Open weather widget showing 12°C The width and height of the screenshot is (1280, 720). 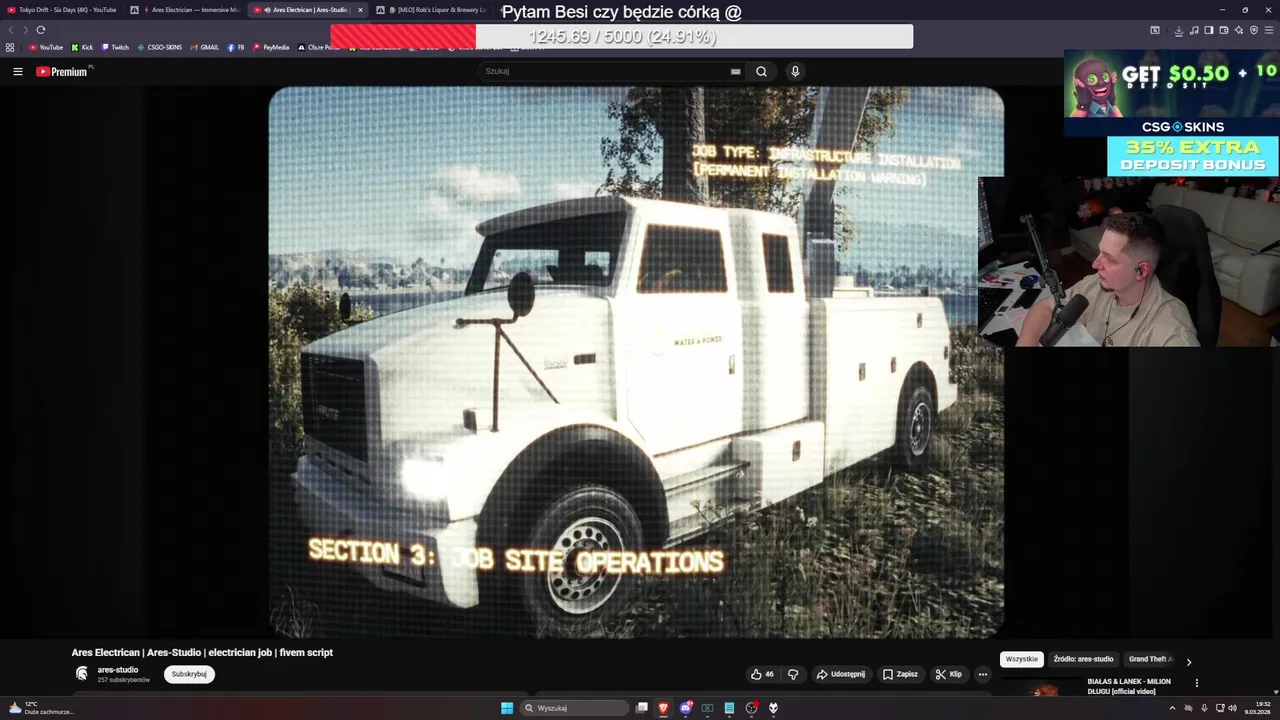pyautogui.click(x=42, y=708)
